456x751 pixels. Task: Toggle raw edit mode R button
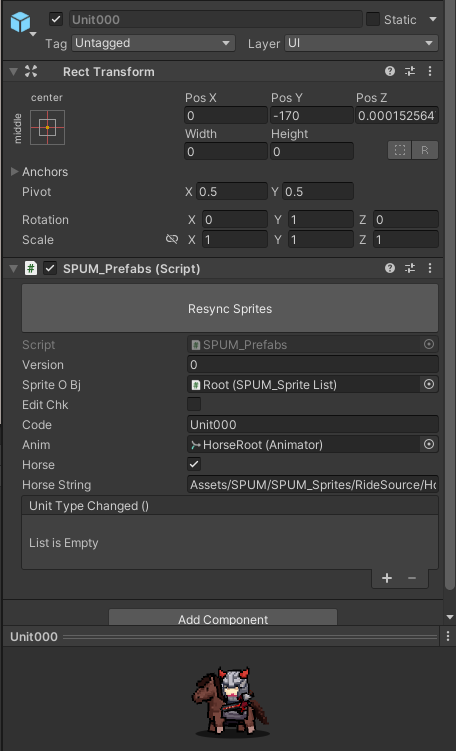(425, 150)
